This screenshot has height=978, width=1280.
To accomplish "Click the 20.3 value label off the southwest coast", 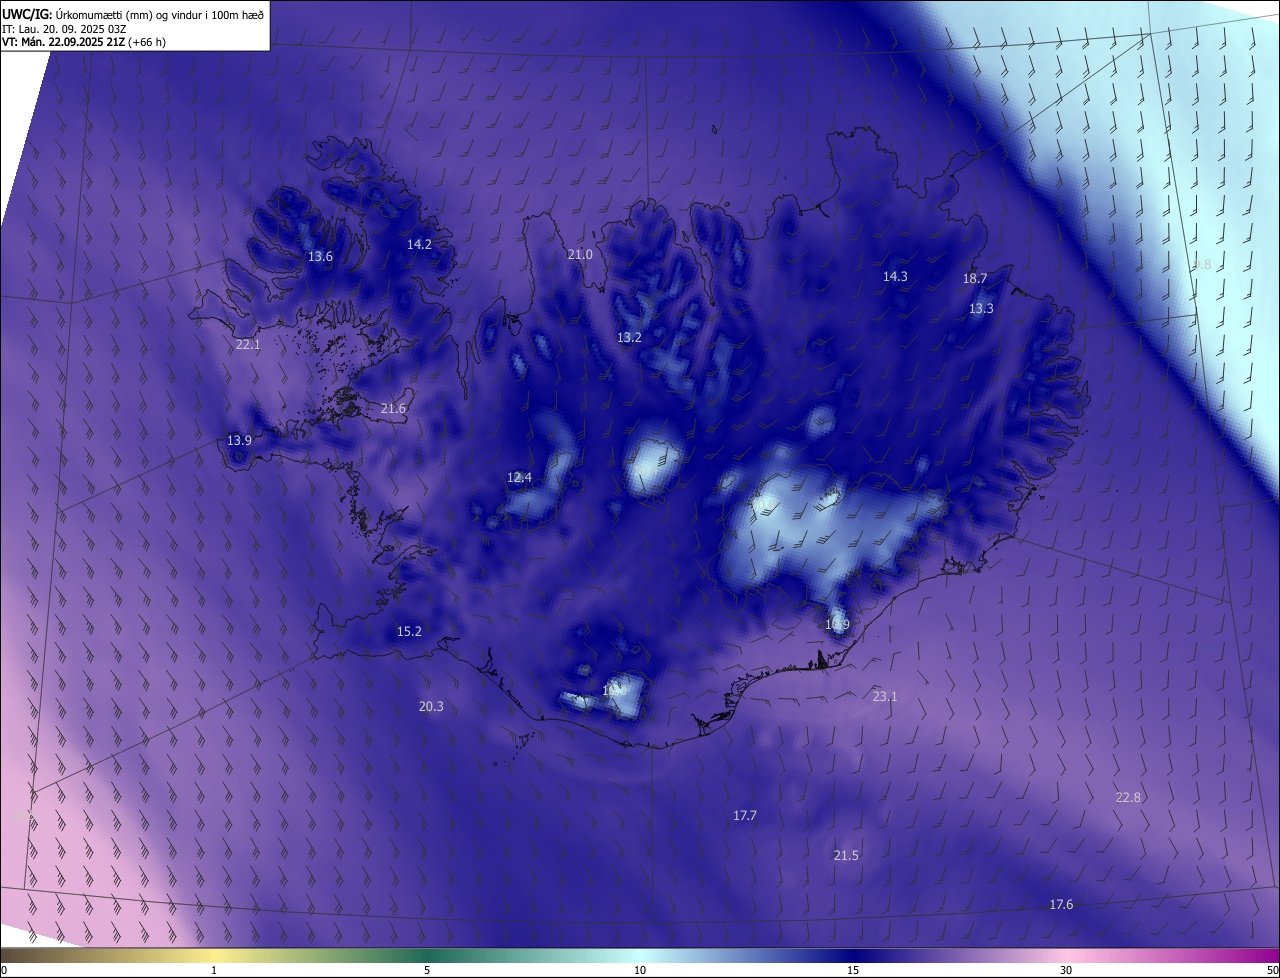I will (x=431, y=707).
